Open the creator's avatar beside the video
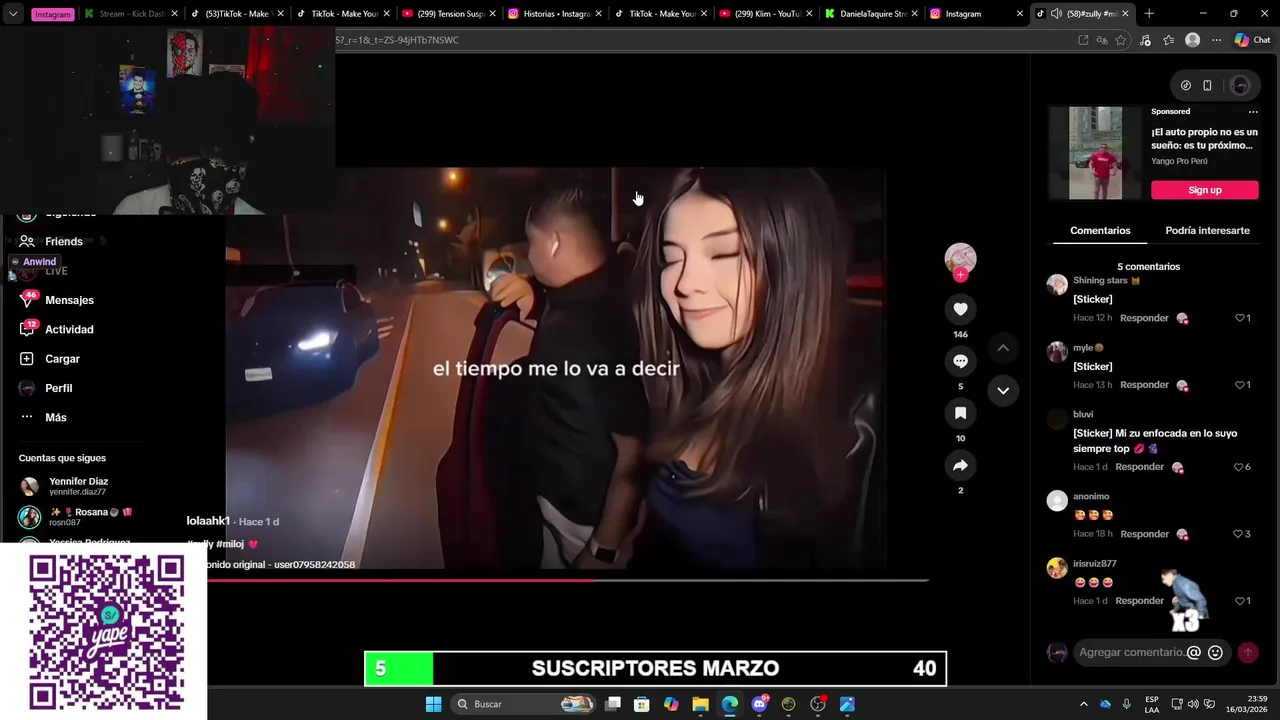Image resolution: width=1280 pixels, height=720 pixels. 960,258
